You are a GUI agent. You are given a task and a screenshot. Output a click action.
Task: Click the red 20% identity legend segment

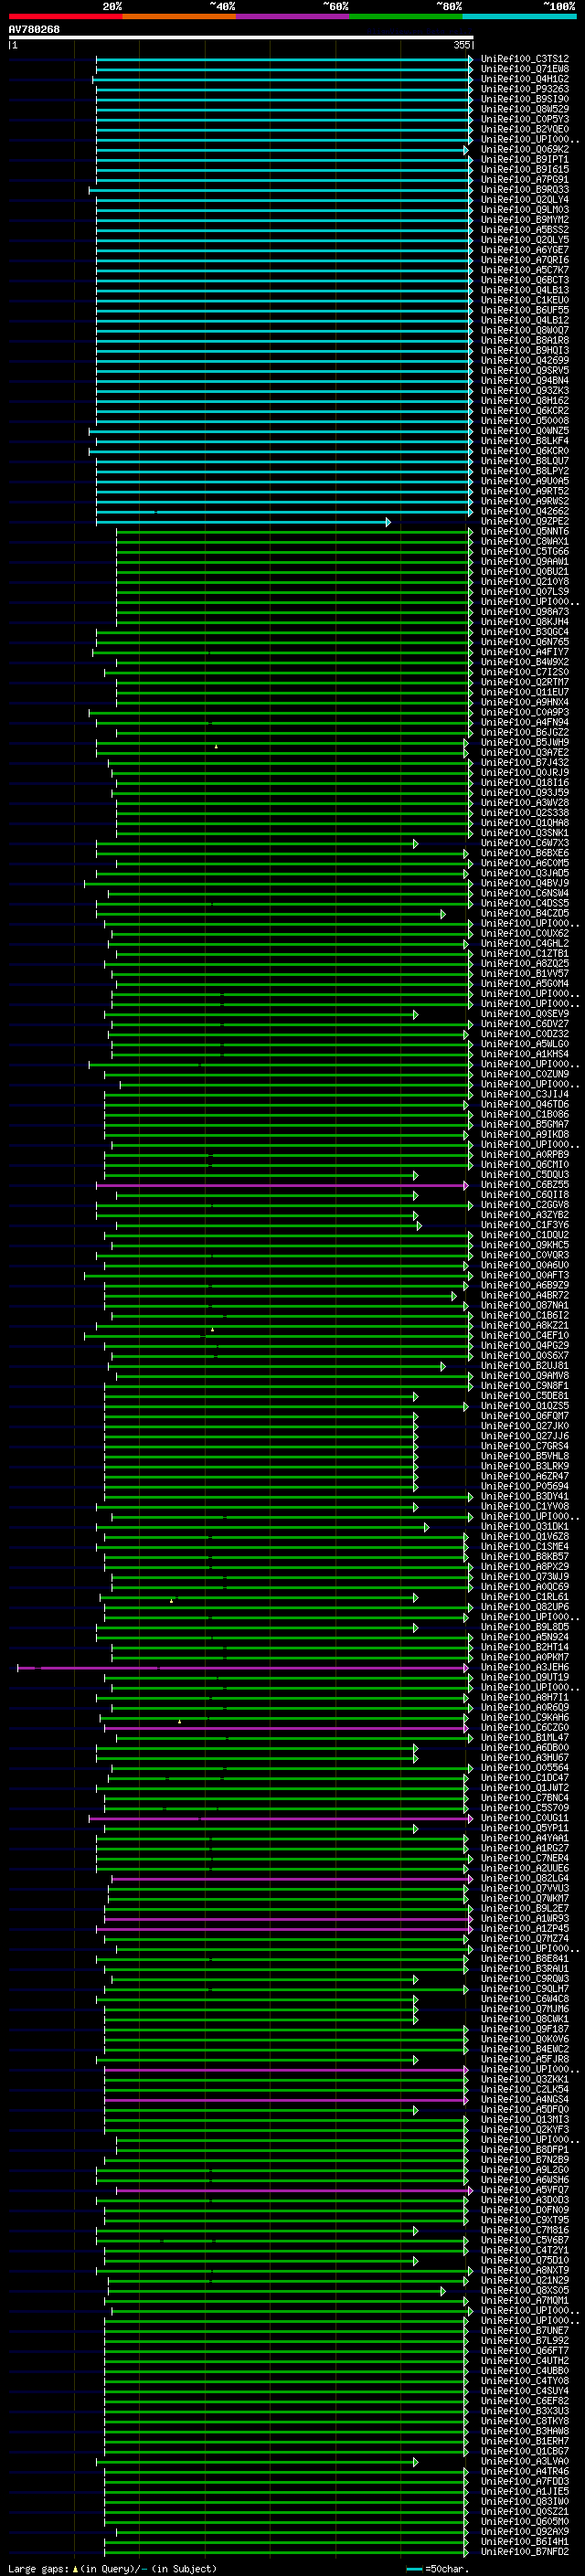pos(65,16)
